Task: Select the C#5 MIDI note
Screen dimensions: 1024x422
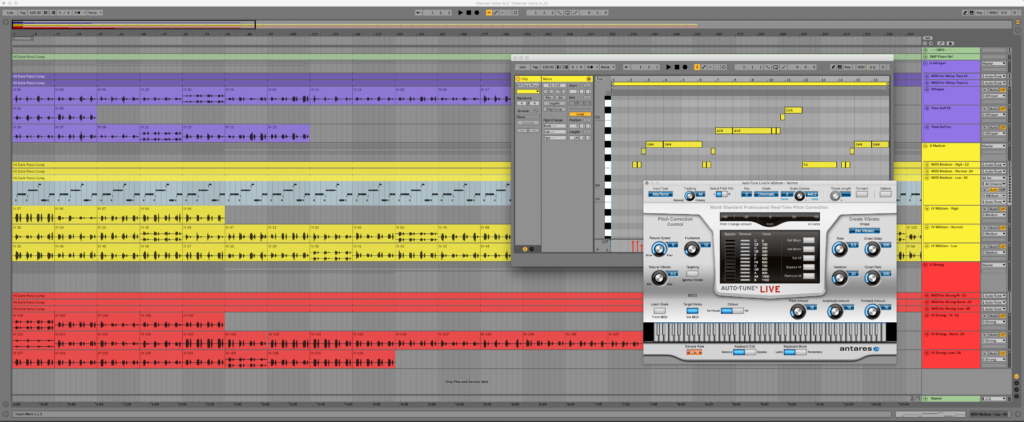Action: [x=793, y=110]
